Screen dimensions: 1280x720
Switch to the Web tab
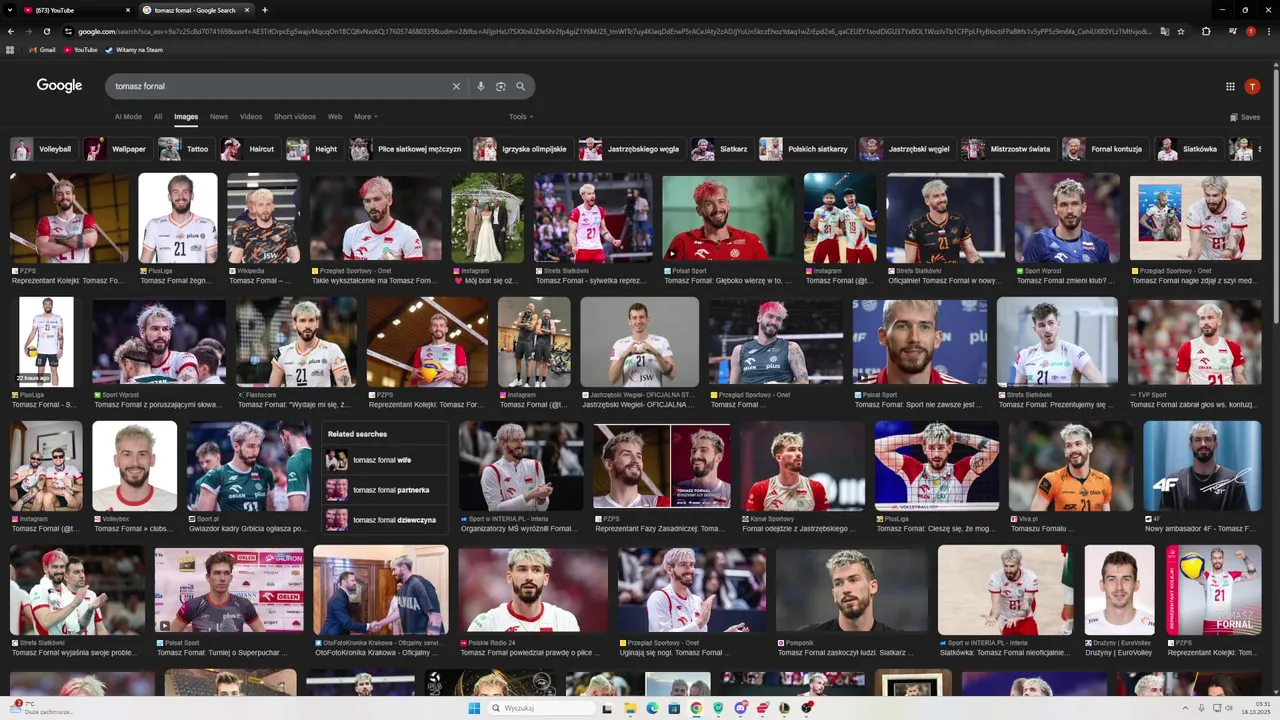coord(335,117)
